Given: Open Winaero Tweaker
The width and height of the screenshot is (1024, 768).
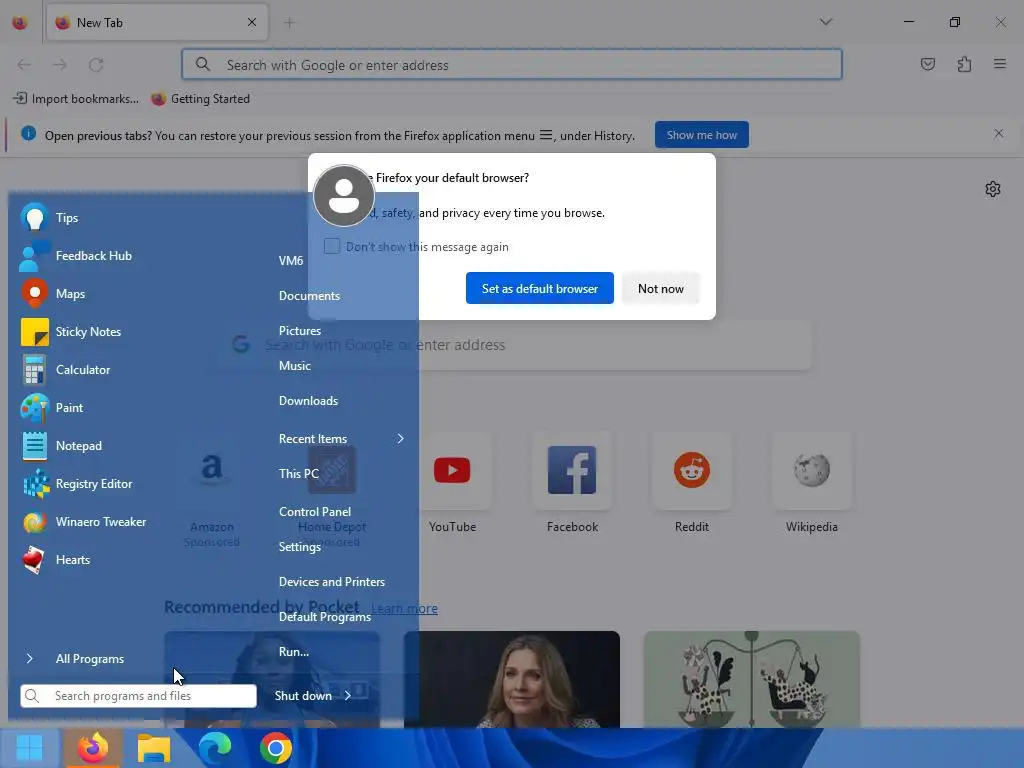Looking at the screenshot, I should pos(85,522).
